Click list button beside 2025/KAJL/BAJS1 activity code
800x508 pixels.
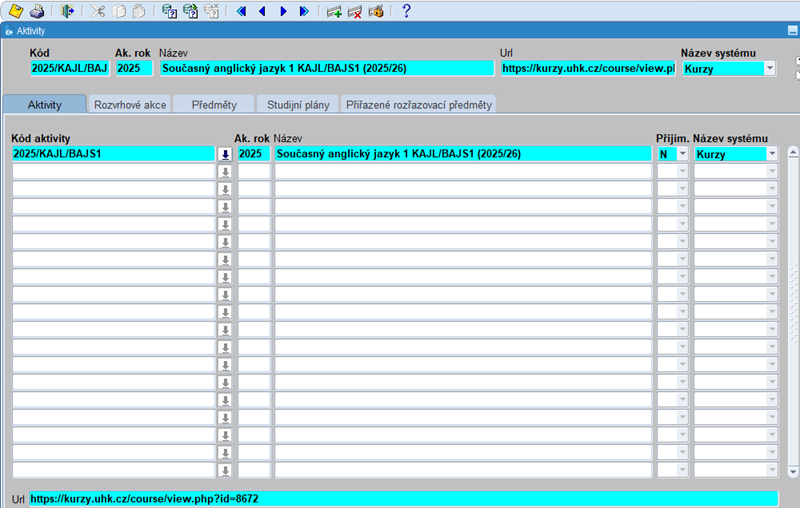(225, 154)
